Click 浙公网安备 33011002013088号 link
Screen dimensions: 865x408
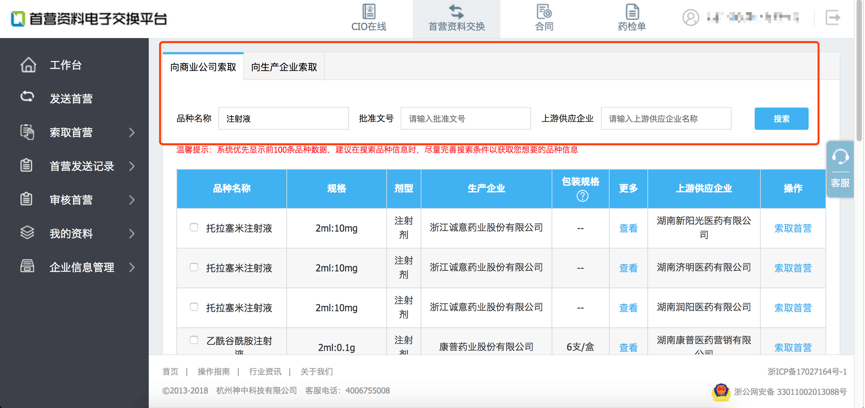tap(790, 392)
